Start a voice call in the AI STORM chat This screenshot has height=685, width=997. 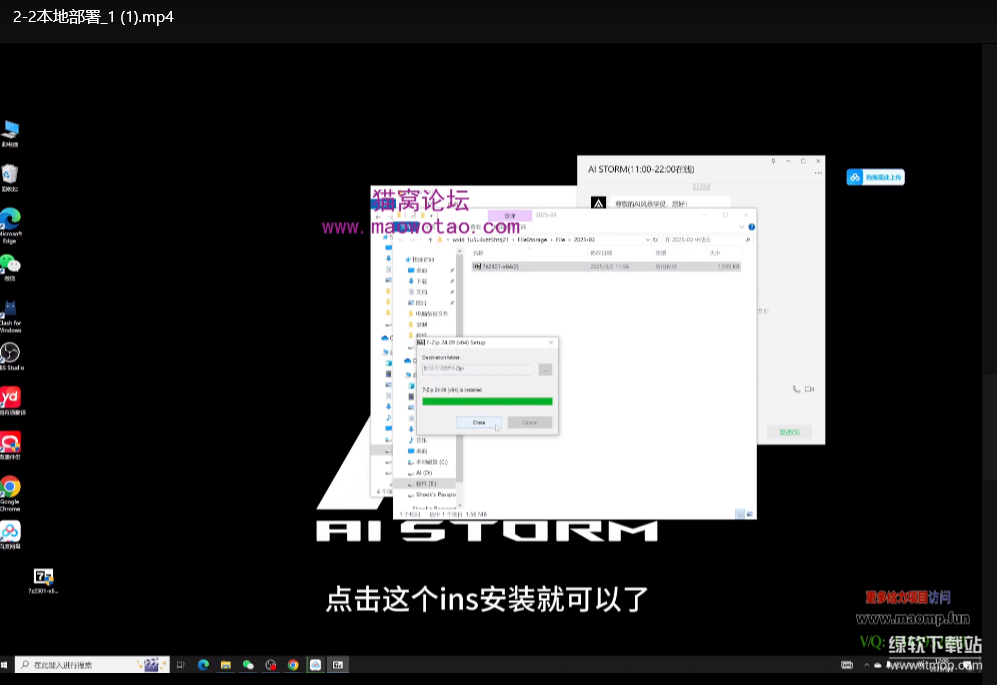point(796,389)
